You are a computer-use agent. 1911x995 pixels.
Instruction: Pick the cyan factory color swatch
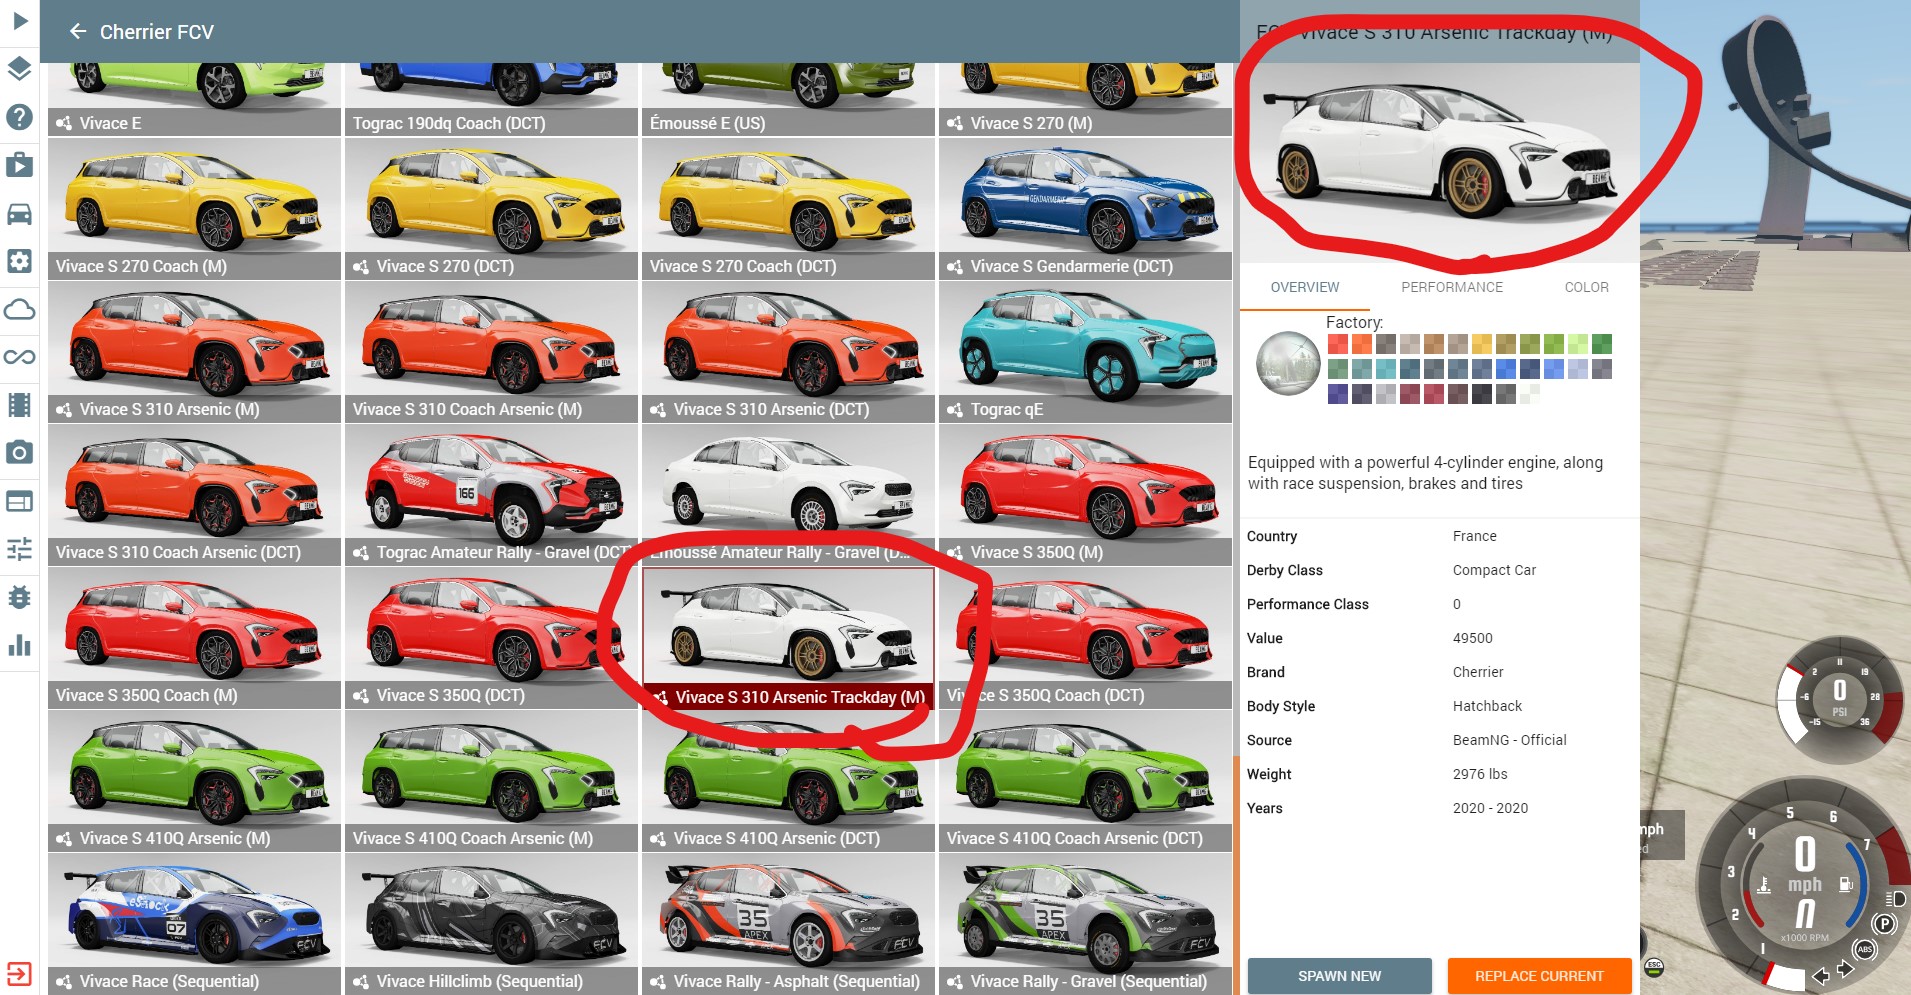click(1386, 369)
